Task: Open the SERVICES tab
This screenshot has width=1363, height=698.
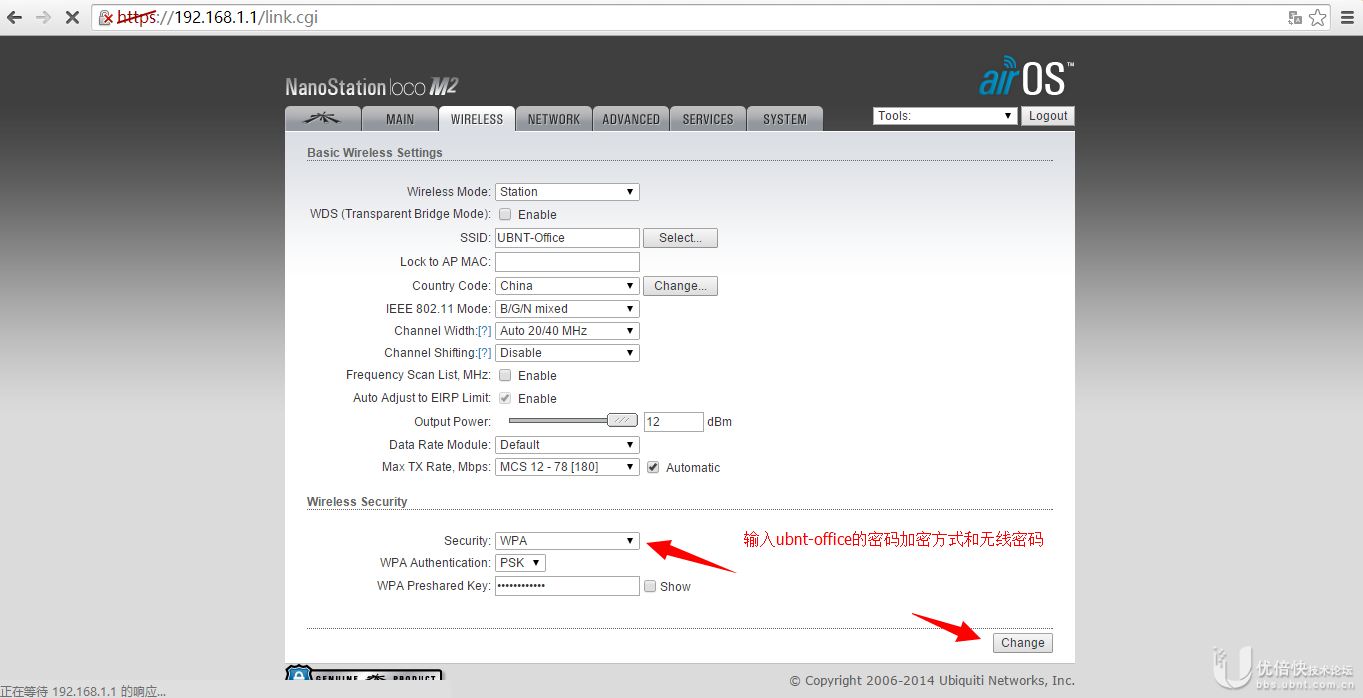Action: 708,118
